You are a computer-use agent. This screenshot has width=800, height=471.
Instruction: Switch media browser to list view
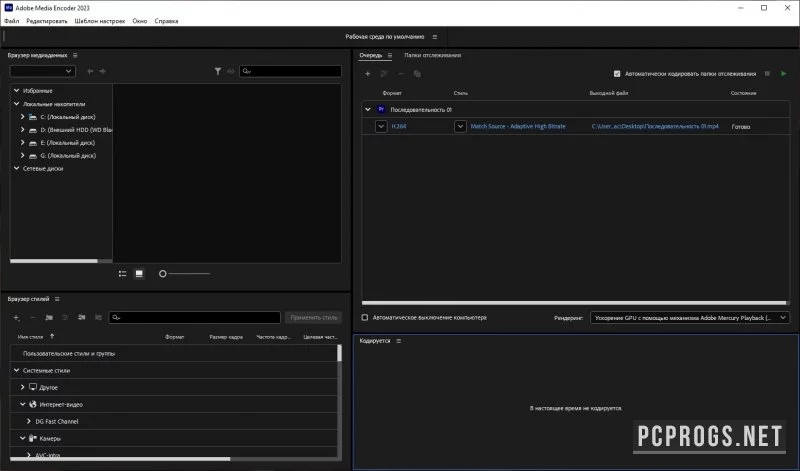pyautogui.click(x=122, y=274)
